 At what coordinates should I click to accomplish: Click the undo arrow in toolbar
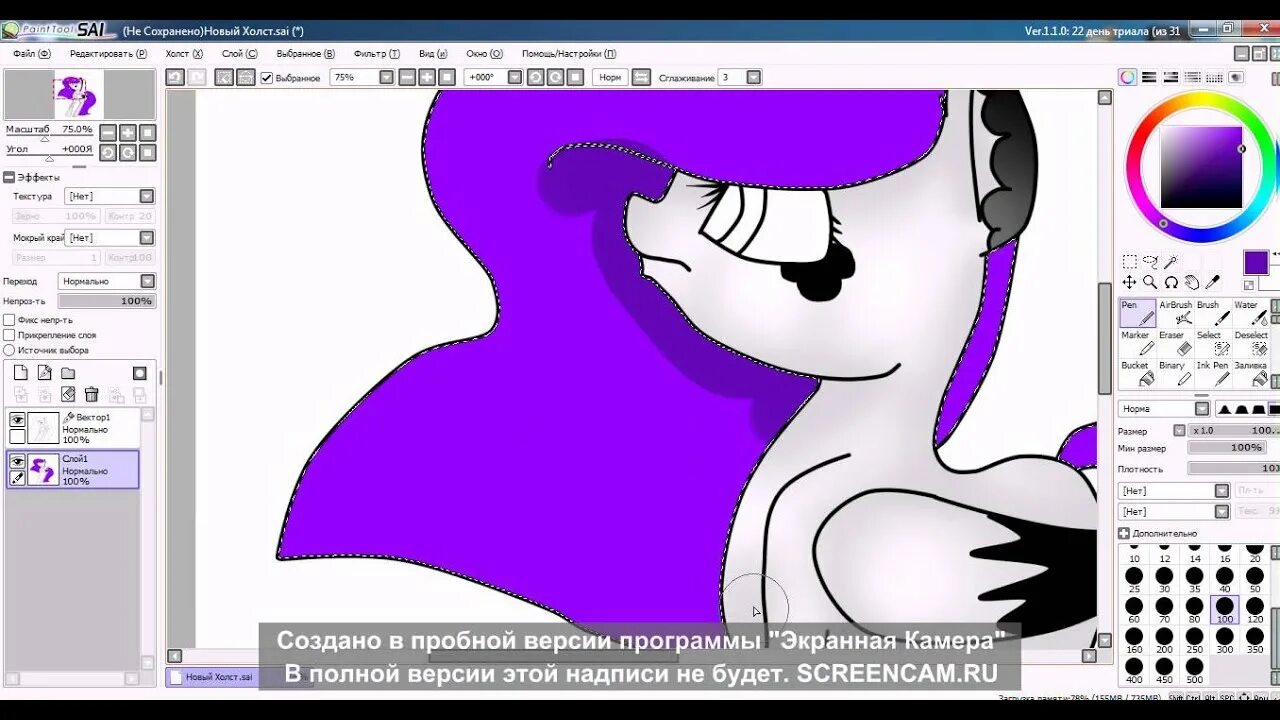coord(175,77)
